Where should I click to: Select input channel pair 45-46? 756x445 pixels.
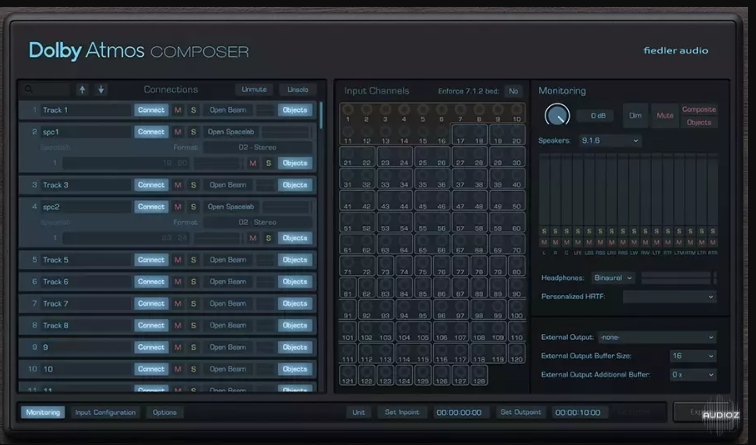click(432, 200)
